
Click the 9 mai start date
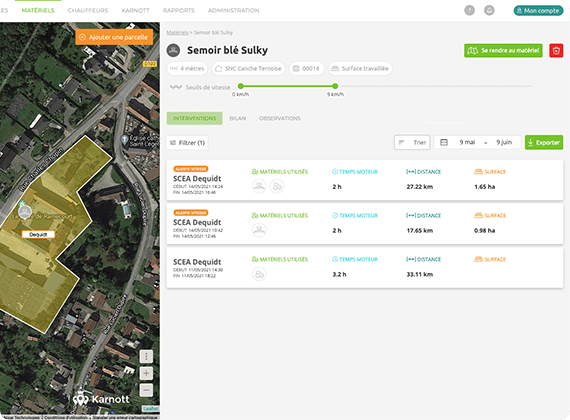coord(467,142)
